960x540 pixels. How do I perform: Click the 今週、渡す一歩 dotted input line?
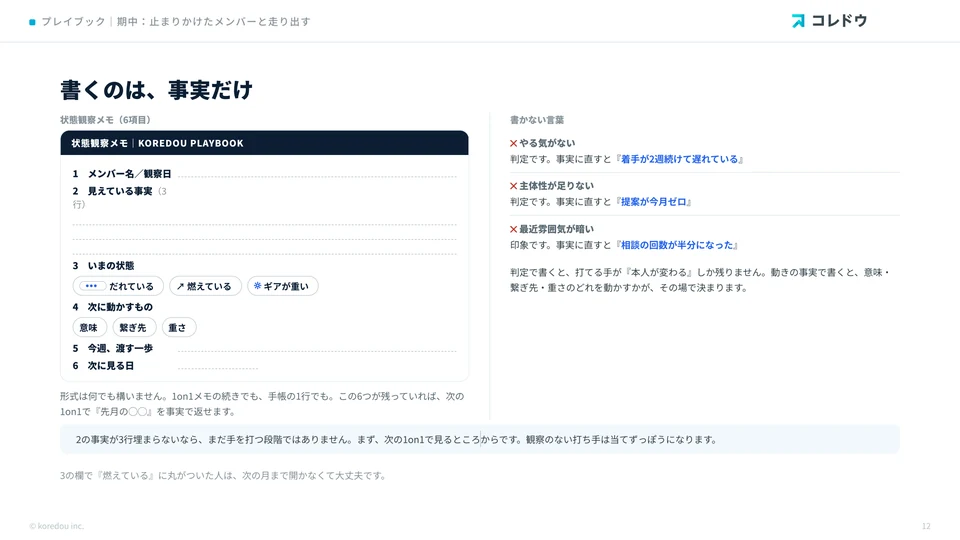click(x=317, y=351)
